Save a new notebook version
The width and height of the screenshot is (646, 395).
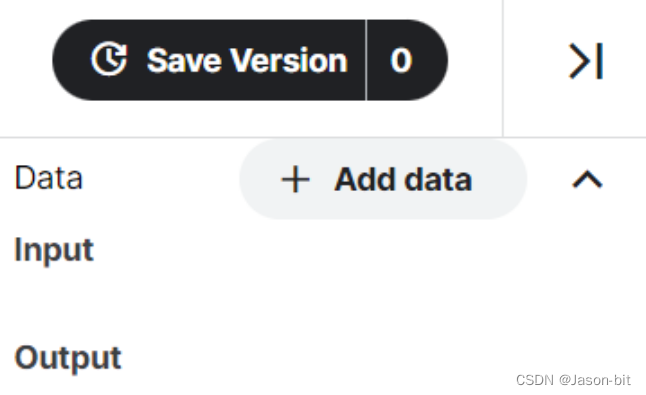coord(209,60)
